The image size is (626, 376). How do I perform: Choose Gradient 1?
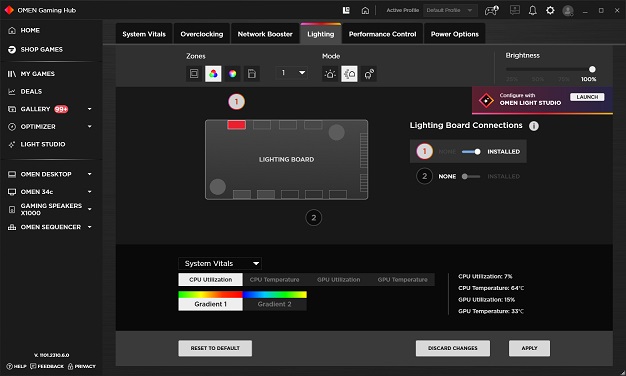[x=210, y=304]
